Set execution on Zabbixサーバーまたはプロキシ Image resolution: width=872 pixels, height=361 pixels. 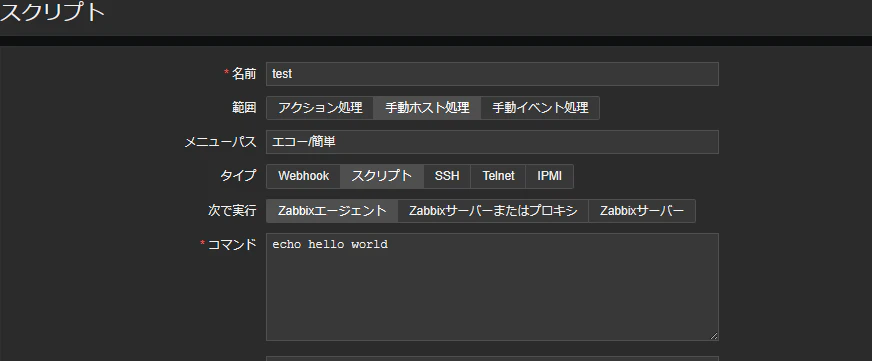click(493, 211)
